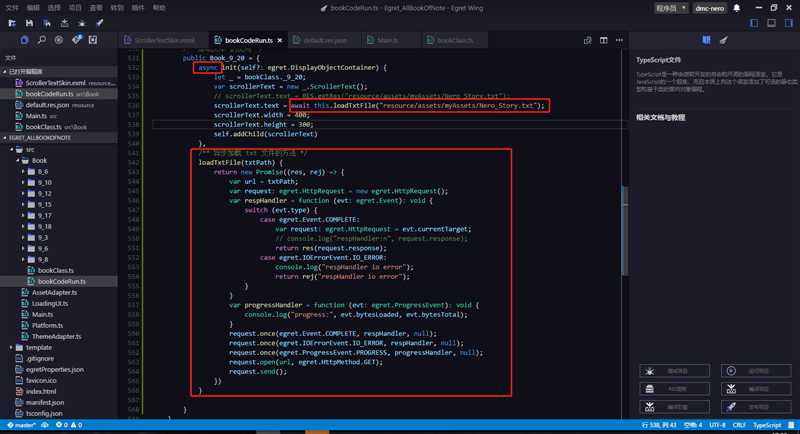Switch to the bookClass.ts editor tab

(x=455, y=40)
